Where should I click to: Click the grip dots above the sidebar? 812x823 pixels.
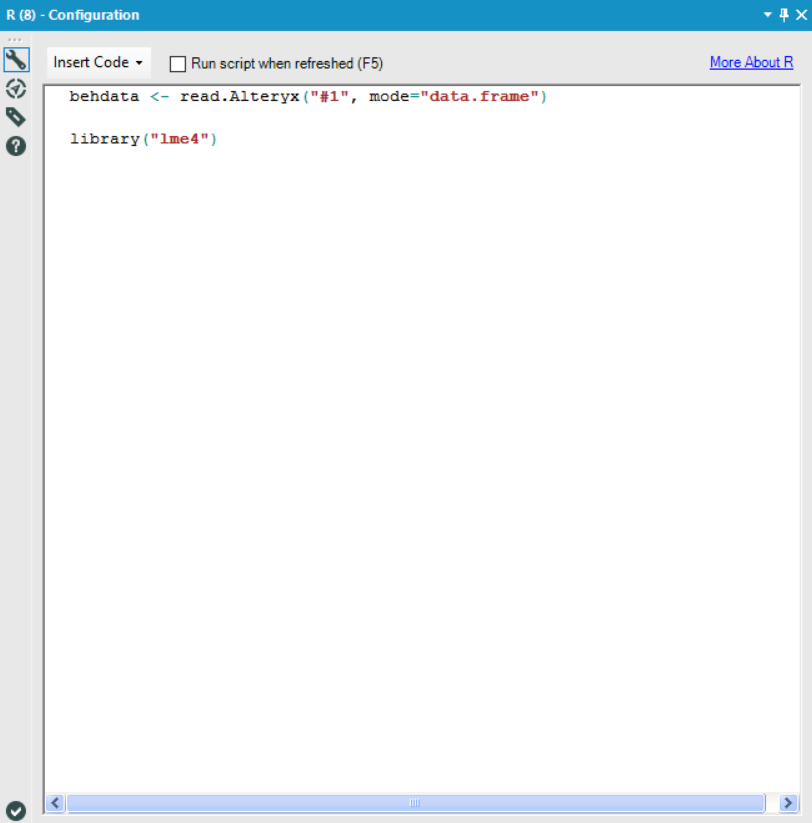pyautogui.click(x=15, y=38)
